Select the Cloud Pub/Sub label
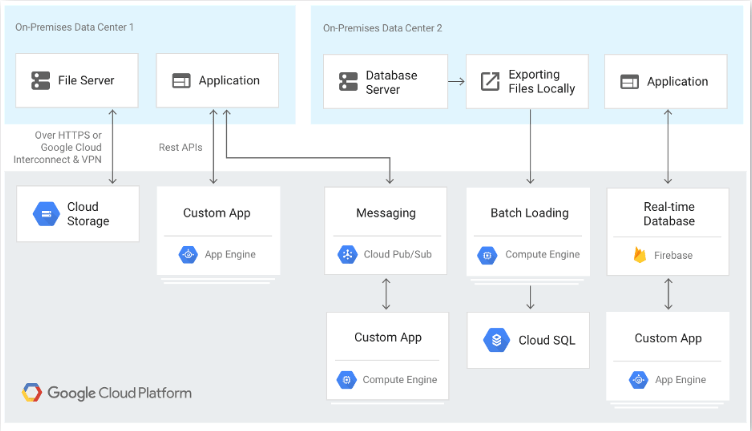752x431 pixels. (398, 255)
